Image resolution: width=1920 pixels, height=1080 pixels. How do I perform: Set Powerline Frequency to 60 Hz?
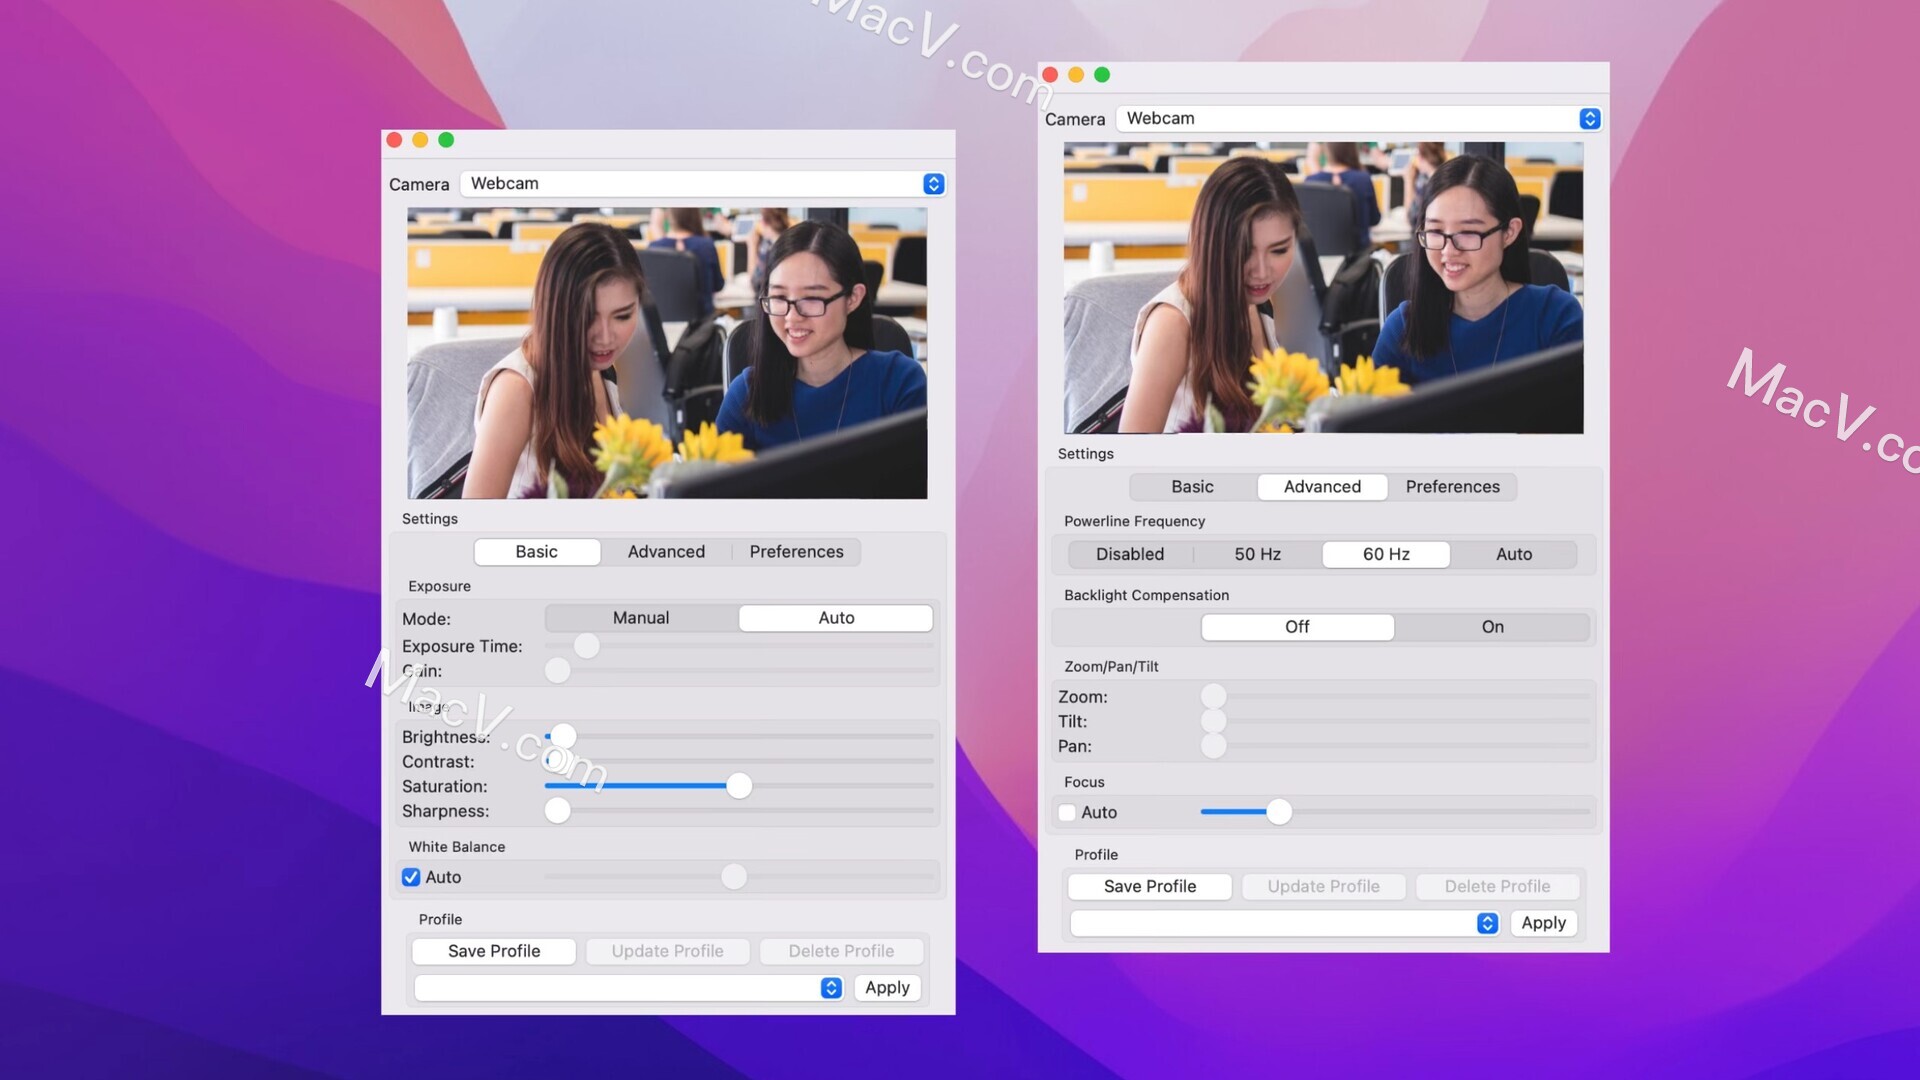click(x=1385, y=553)
